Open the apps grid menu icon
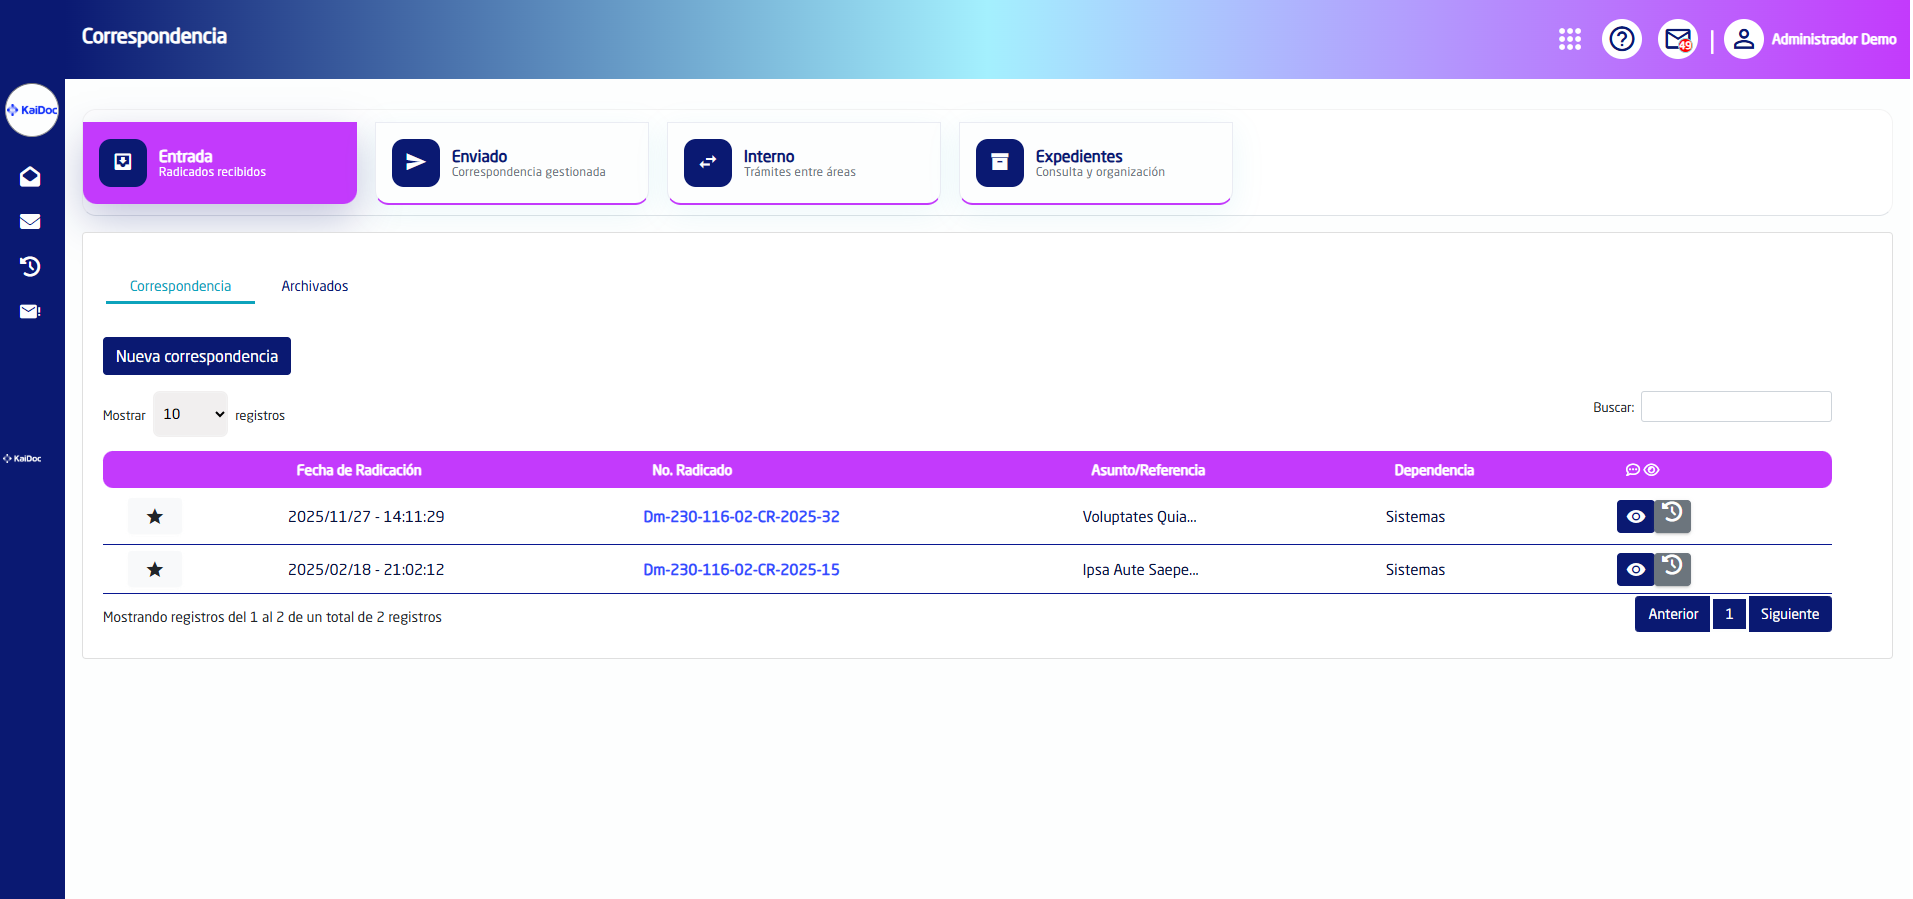The height and width of the screenshot is (899, 1913). tap(1569, 39)
